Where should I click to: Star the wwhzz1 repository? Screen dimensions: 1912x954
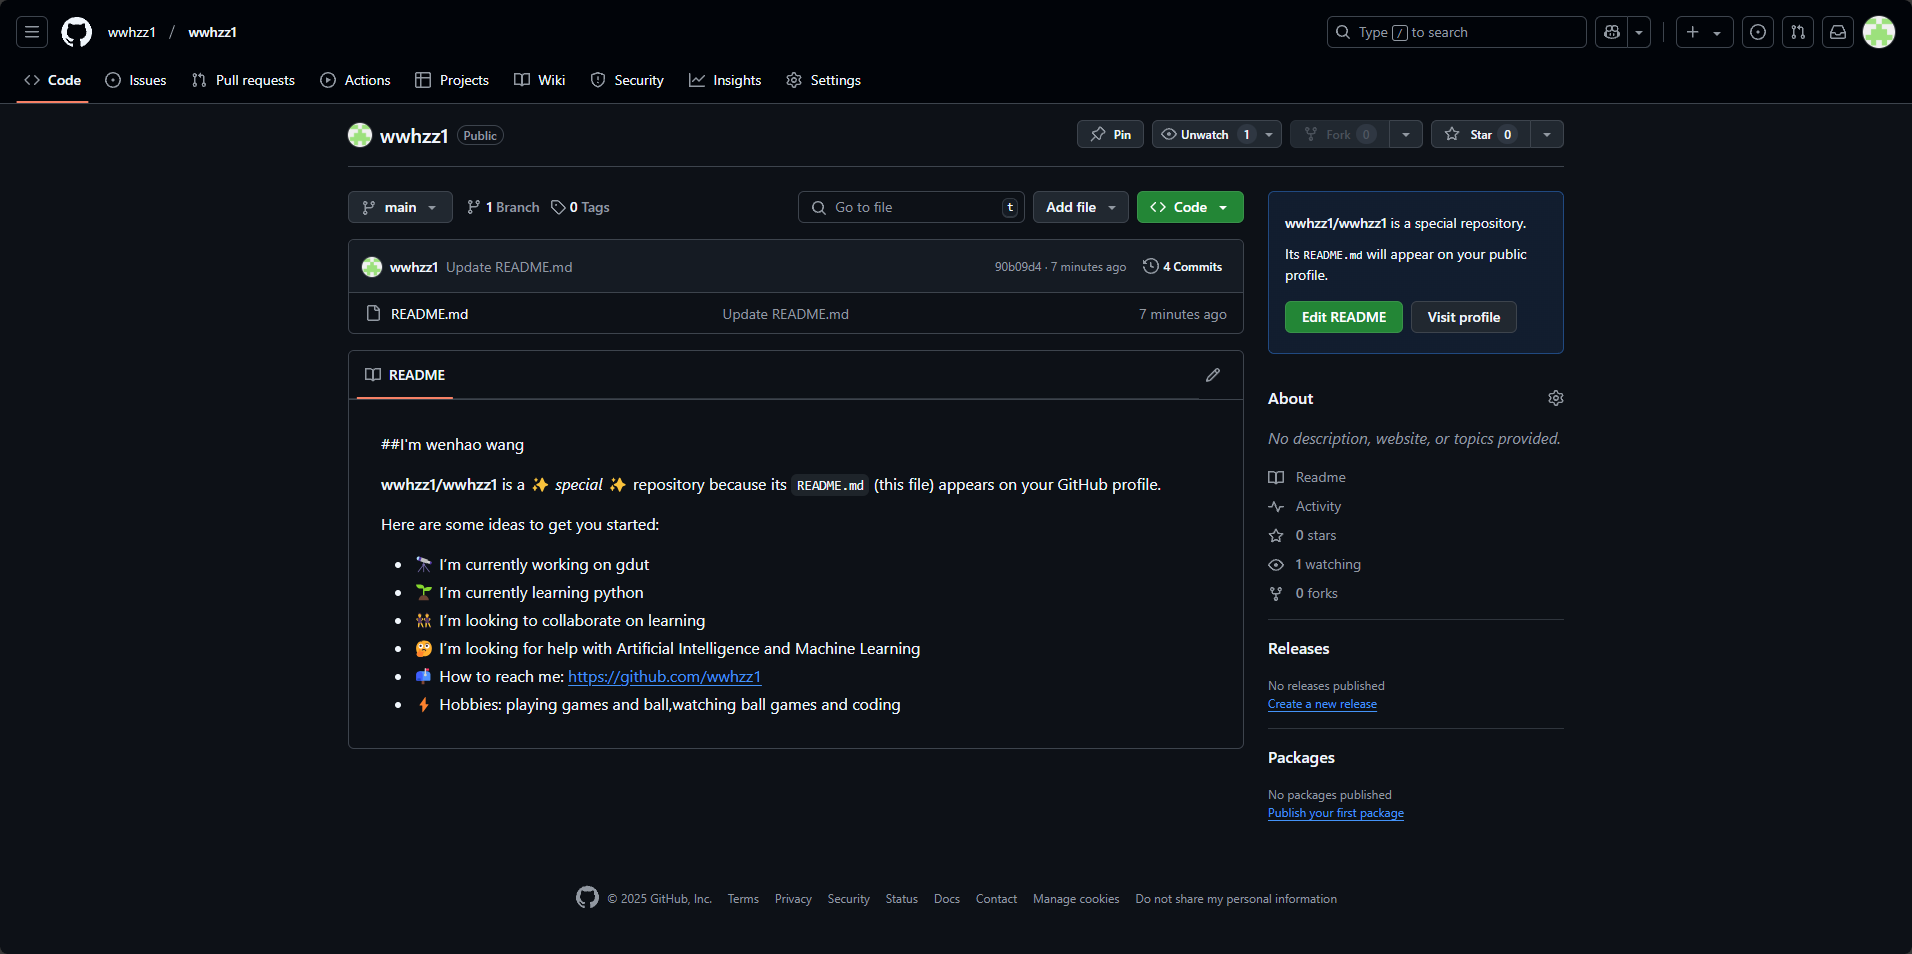1481,134
